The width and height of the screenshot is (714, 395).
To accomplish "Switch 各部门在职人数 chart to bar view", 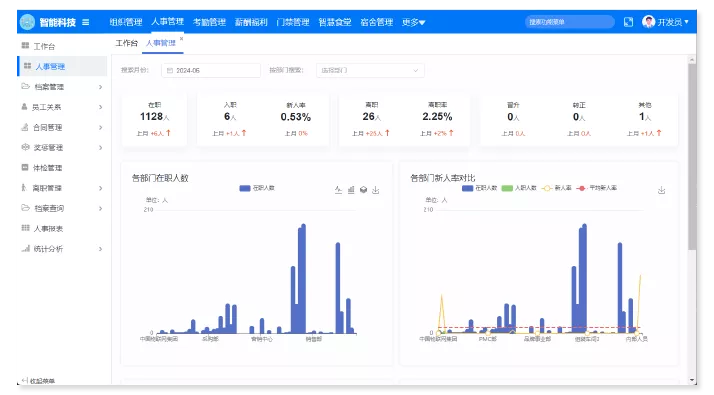I will tap(351, 190).
